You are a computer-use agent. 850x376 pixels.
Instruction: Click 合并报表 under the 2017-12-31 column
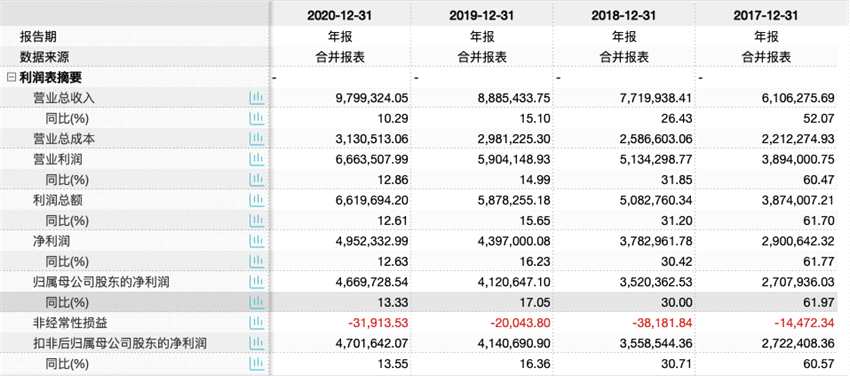(x=766, y=57)
